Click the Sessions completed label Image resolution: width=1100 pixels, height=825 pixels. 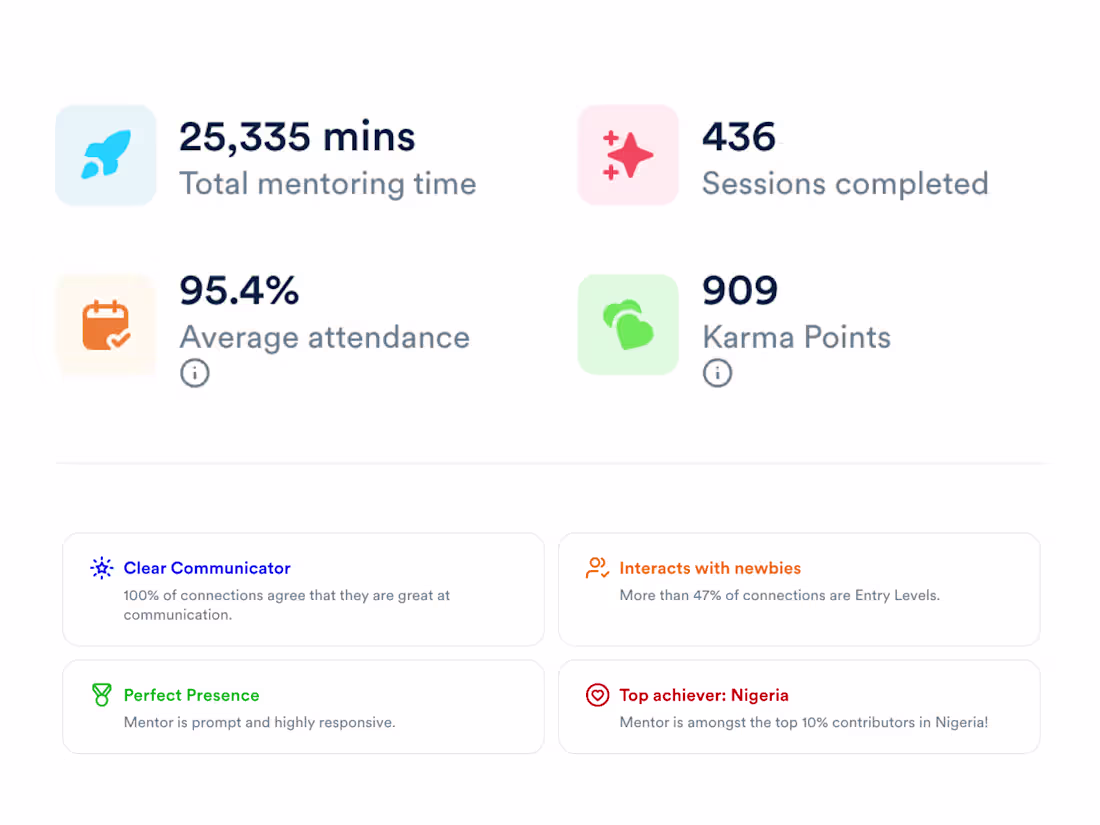pyautogui.click(x=845, y=184)
